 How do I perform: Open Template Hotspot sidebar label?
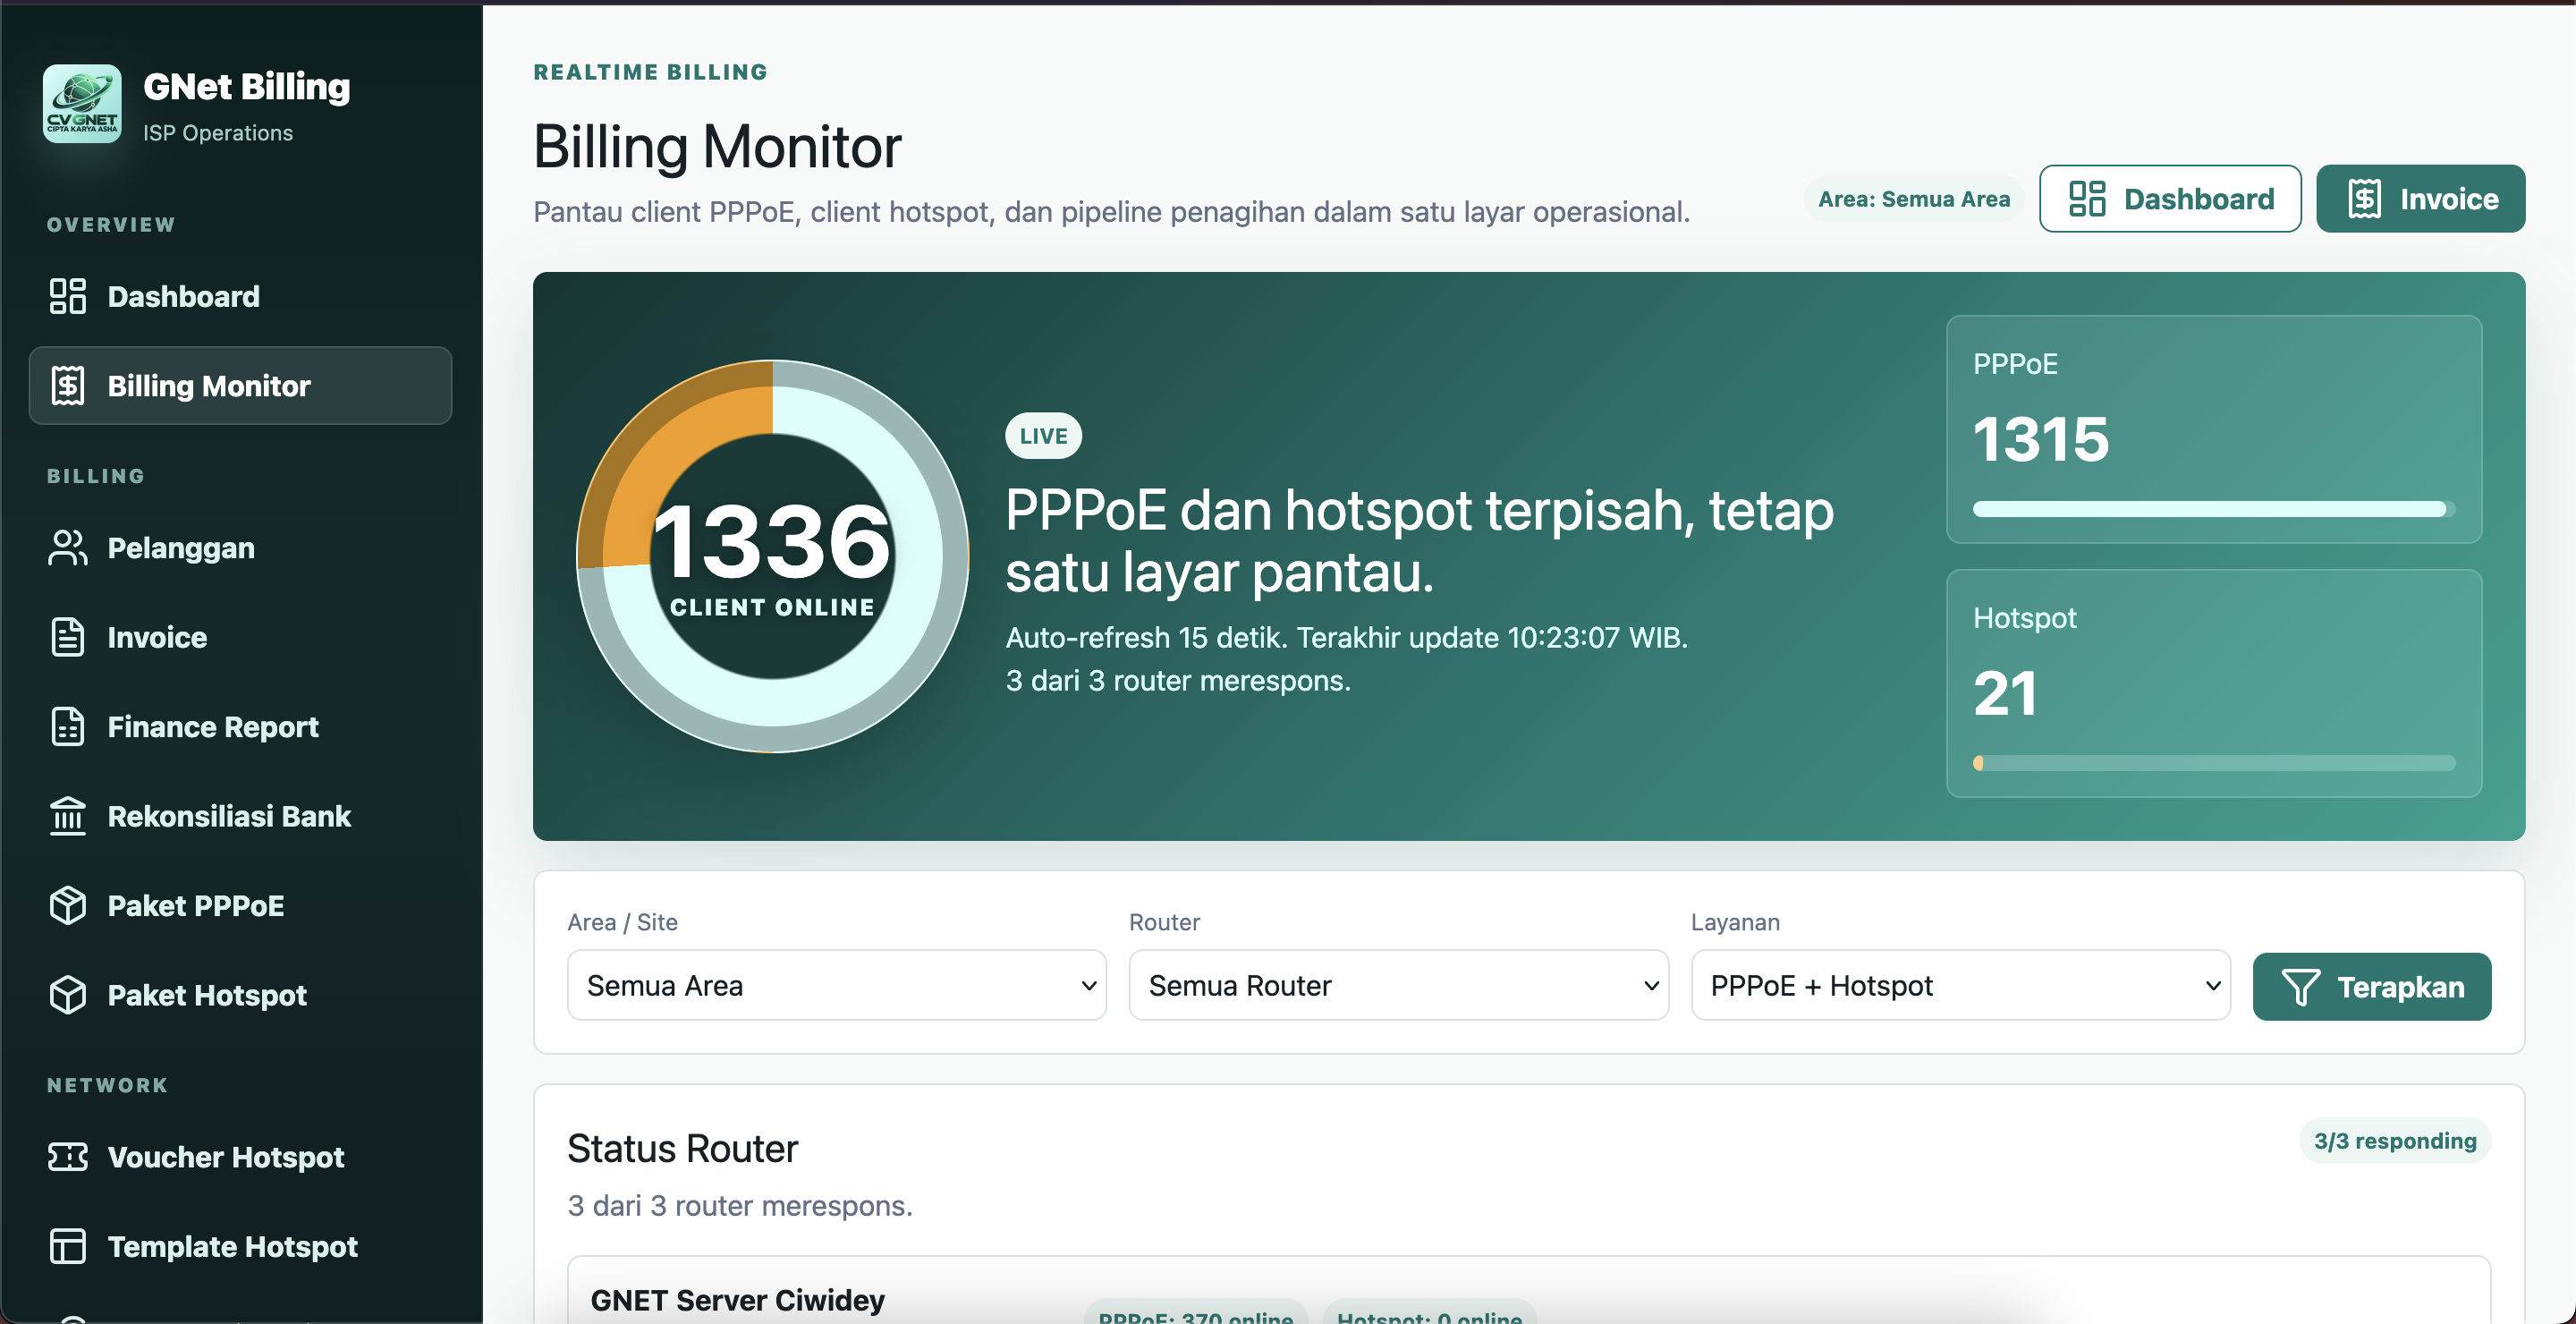232,1246
